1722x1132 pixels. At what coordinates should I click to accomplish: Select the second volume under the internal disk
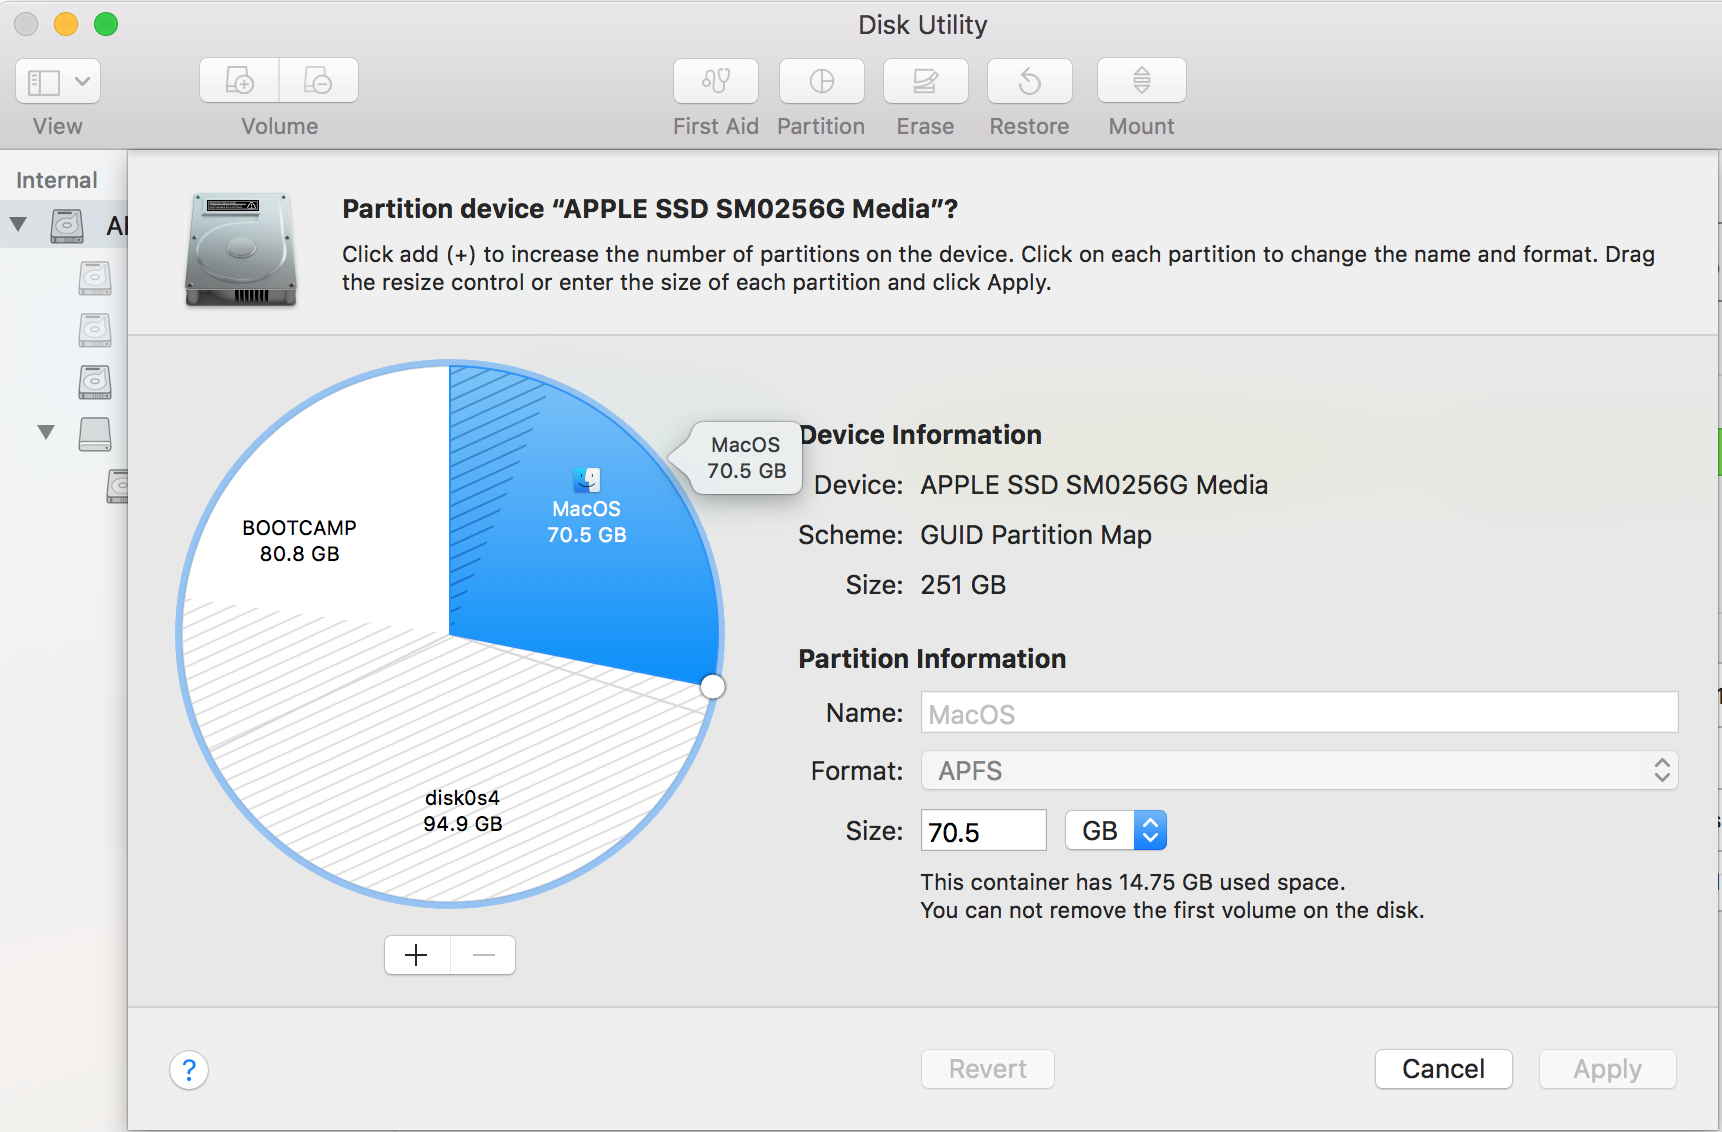tap(95, 330)
